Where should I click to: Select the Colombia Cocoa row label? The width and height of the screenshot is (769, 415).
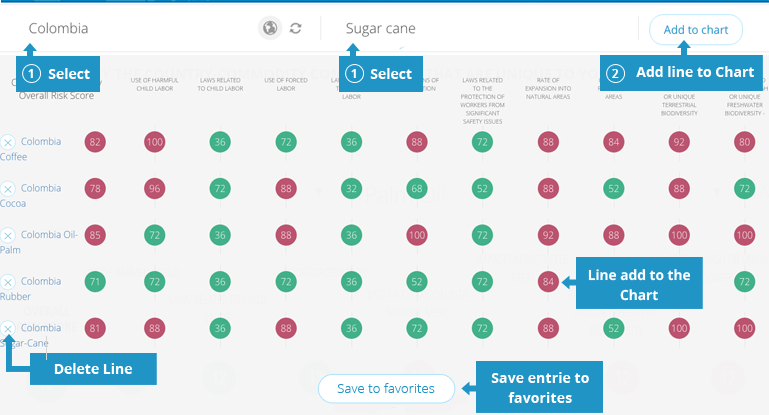(x=30, y=196)
